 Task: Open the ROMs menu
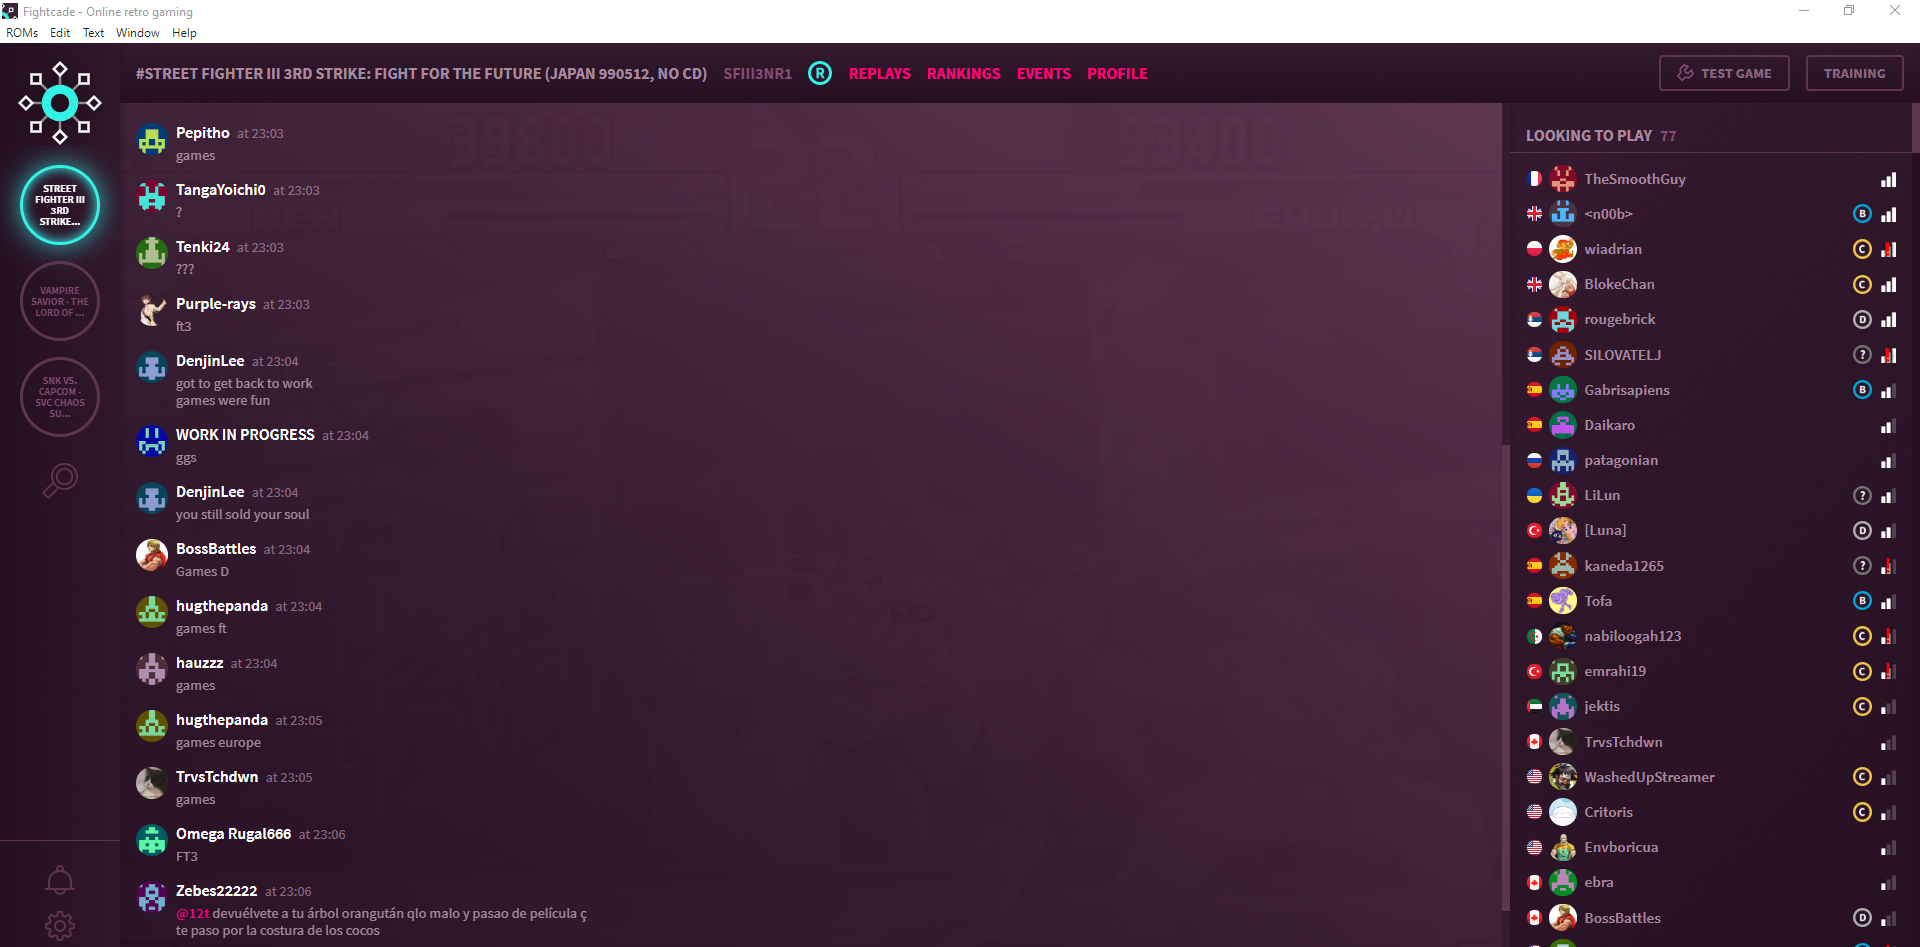point(22,33)
